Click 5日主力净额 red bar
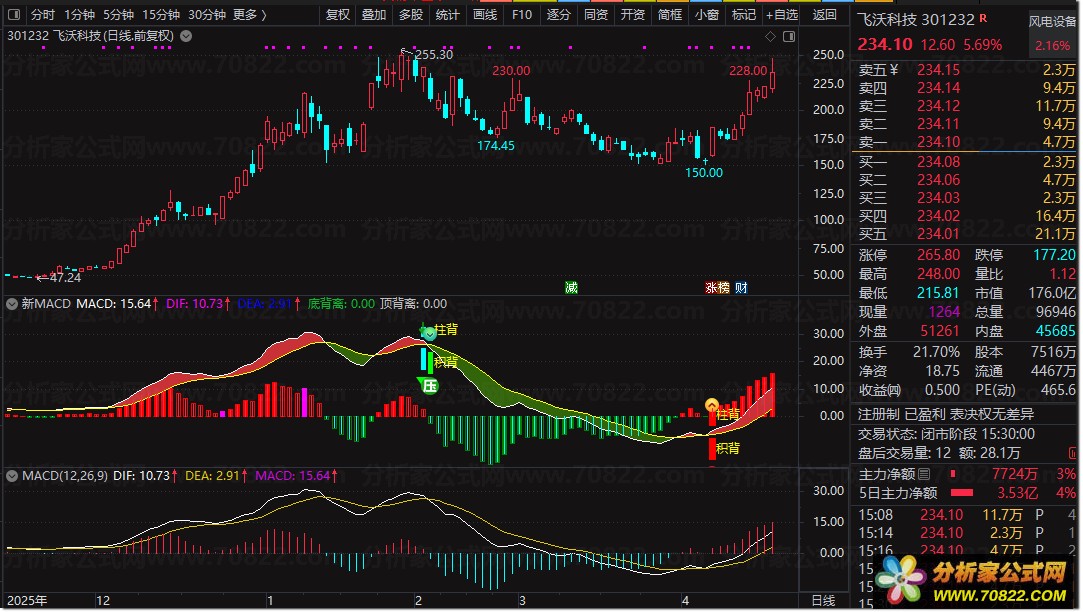This screenshot has width=1083, height=612. pos(961,493)
